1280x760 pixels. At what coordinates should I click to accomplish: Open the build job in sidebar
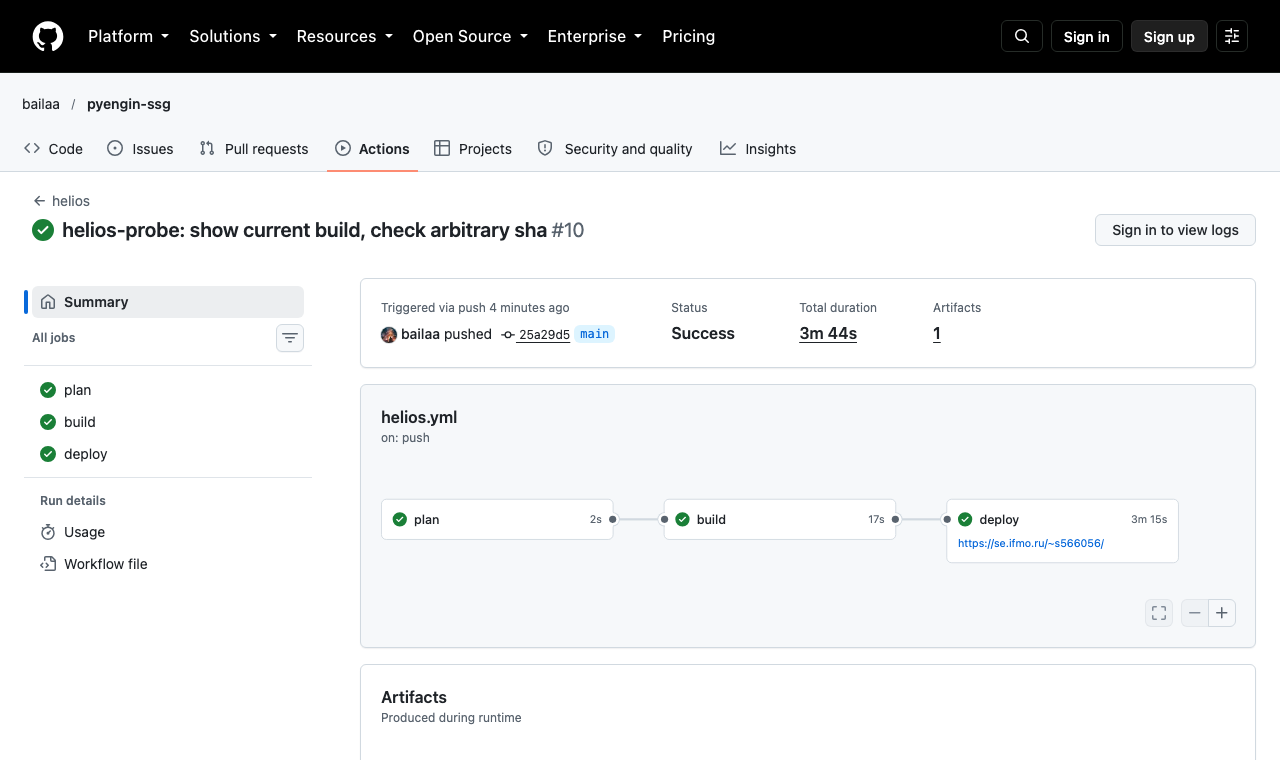click(x=168, y=422)
